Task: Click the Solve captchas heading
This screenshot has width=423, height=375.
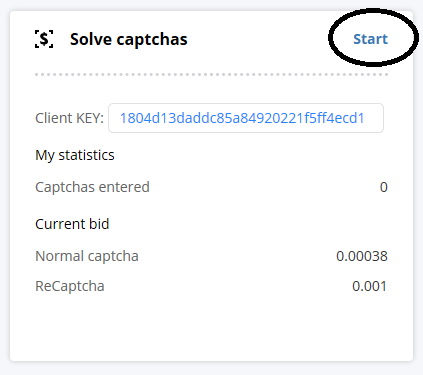Action: click(129, 39)
